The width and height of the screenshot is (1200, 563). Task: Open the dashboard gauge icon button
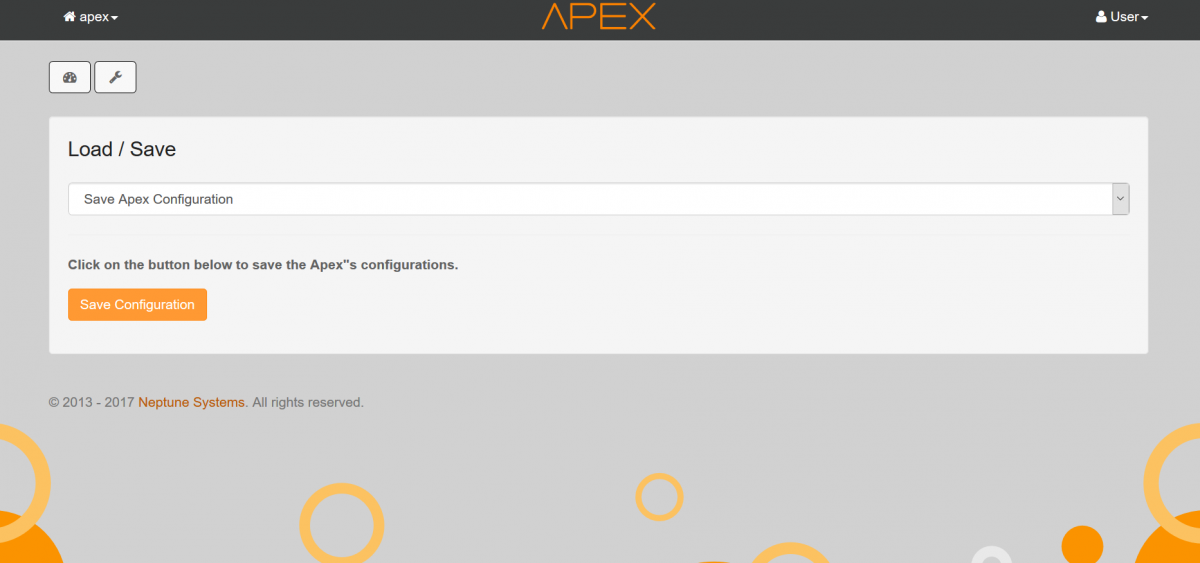coord(70,77)
